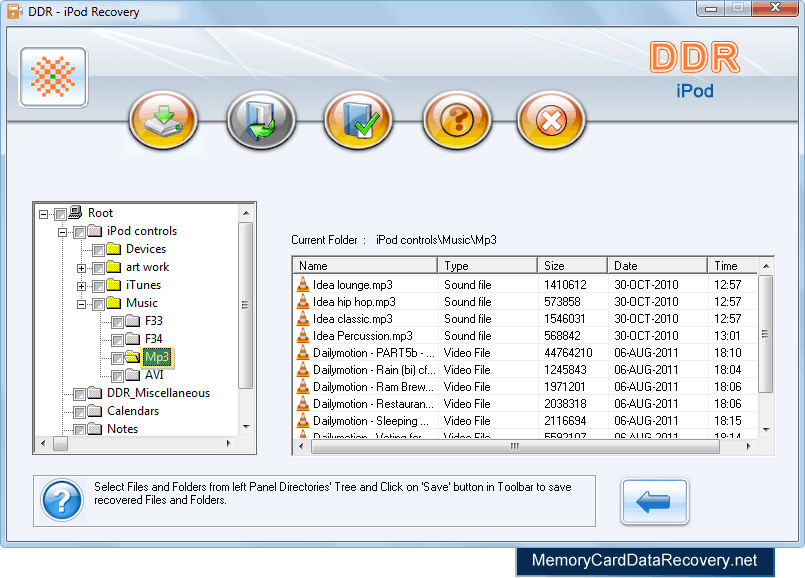Expand the art work node
The image size is (805, 578).
81,268
